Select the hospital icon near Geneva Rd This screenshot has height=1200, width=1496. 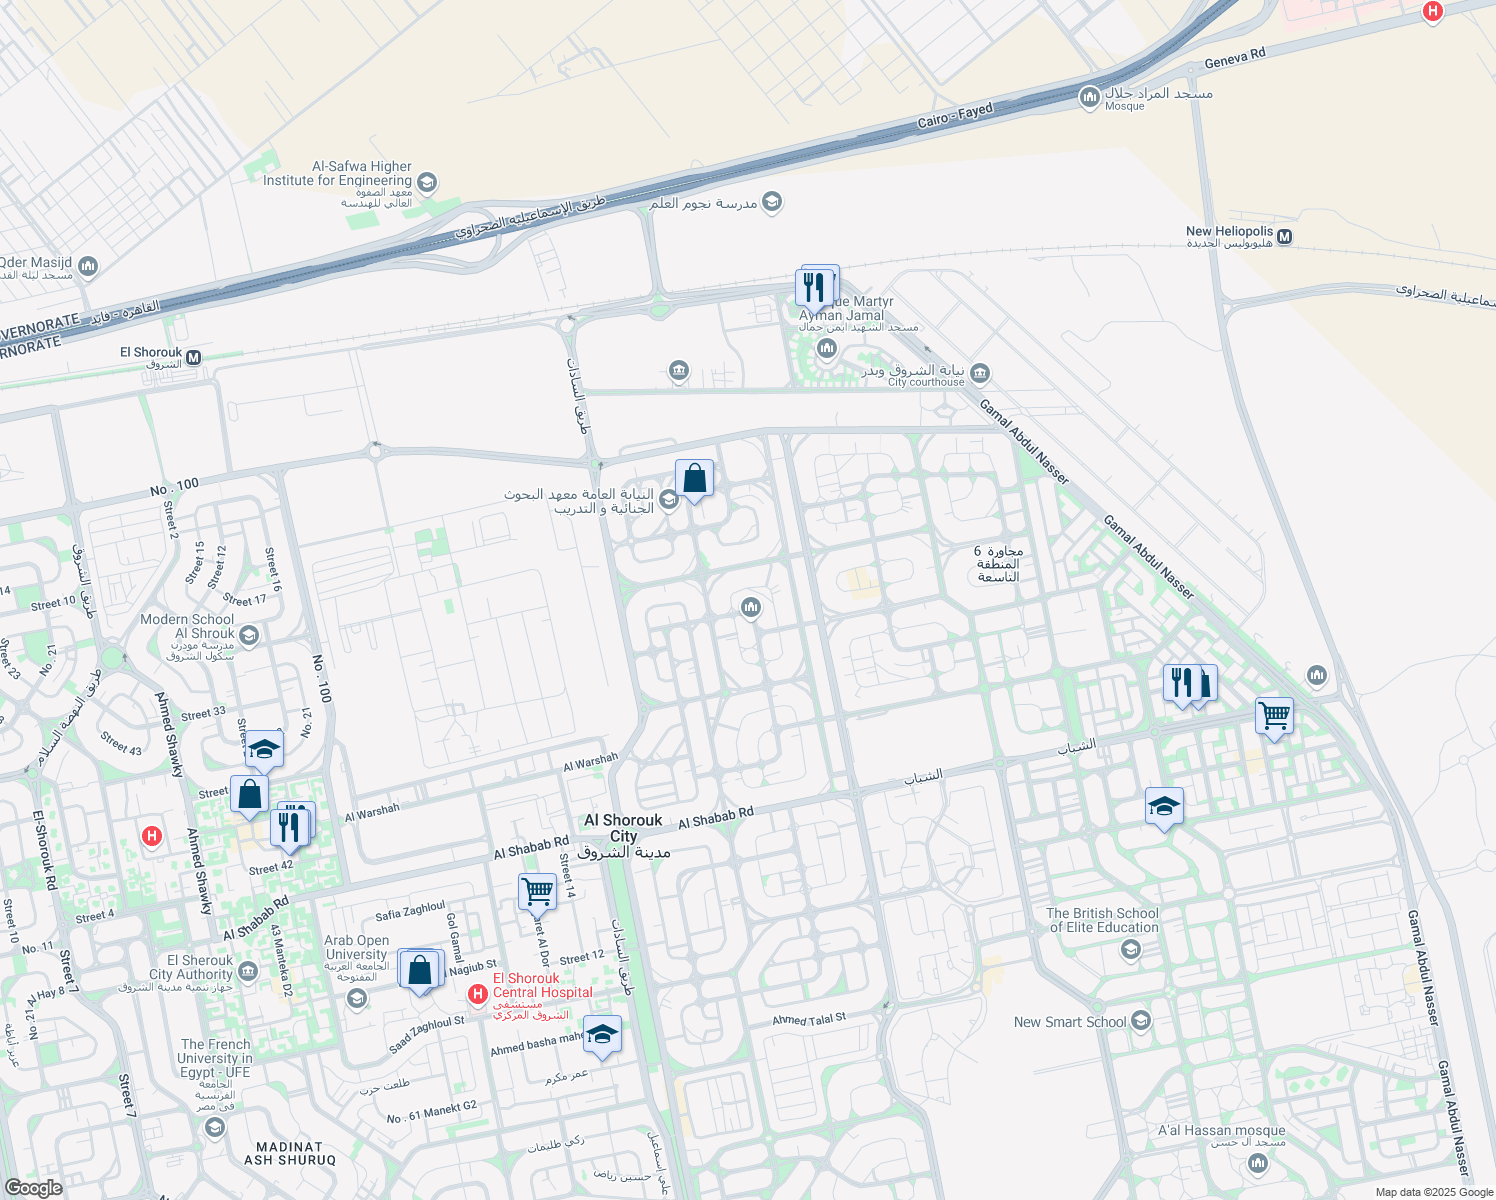(x=1433, y=11)
